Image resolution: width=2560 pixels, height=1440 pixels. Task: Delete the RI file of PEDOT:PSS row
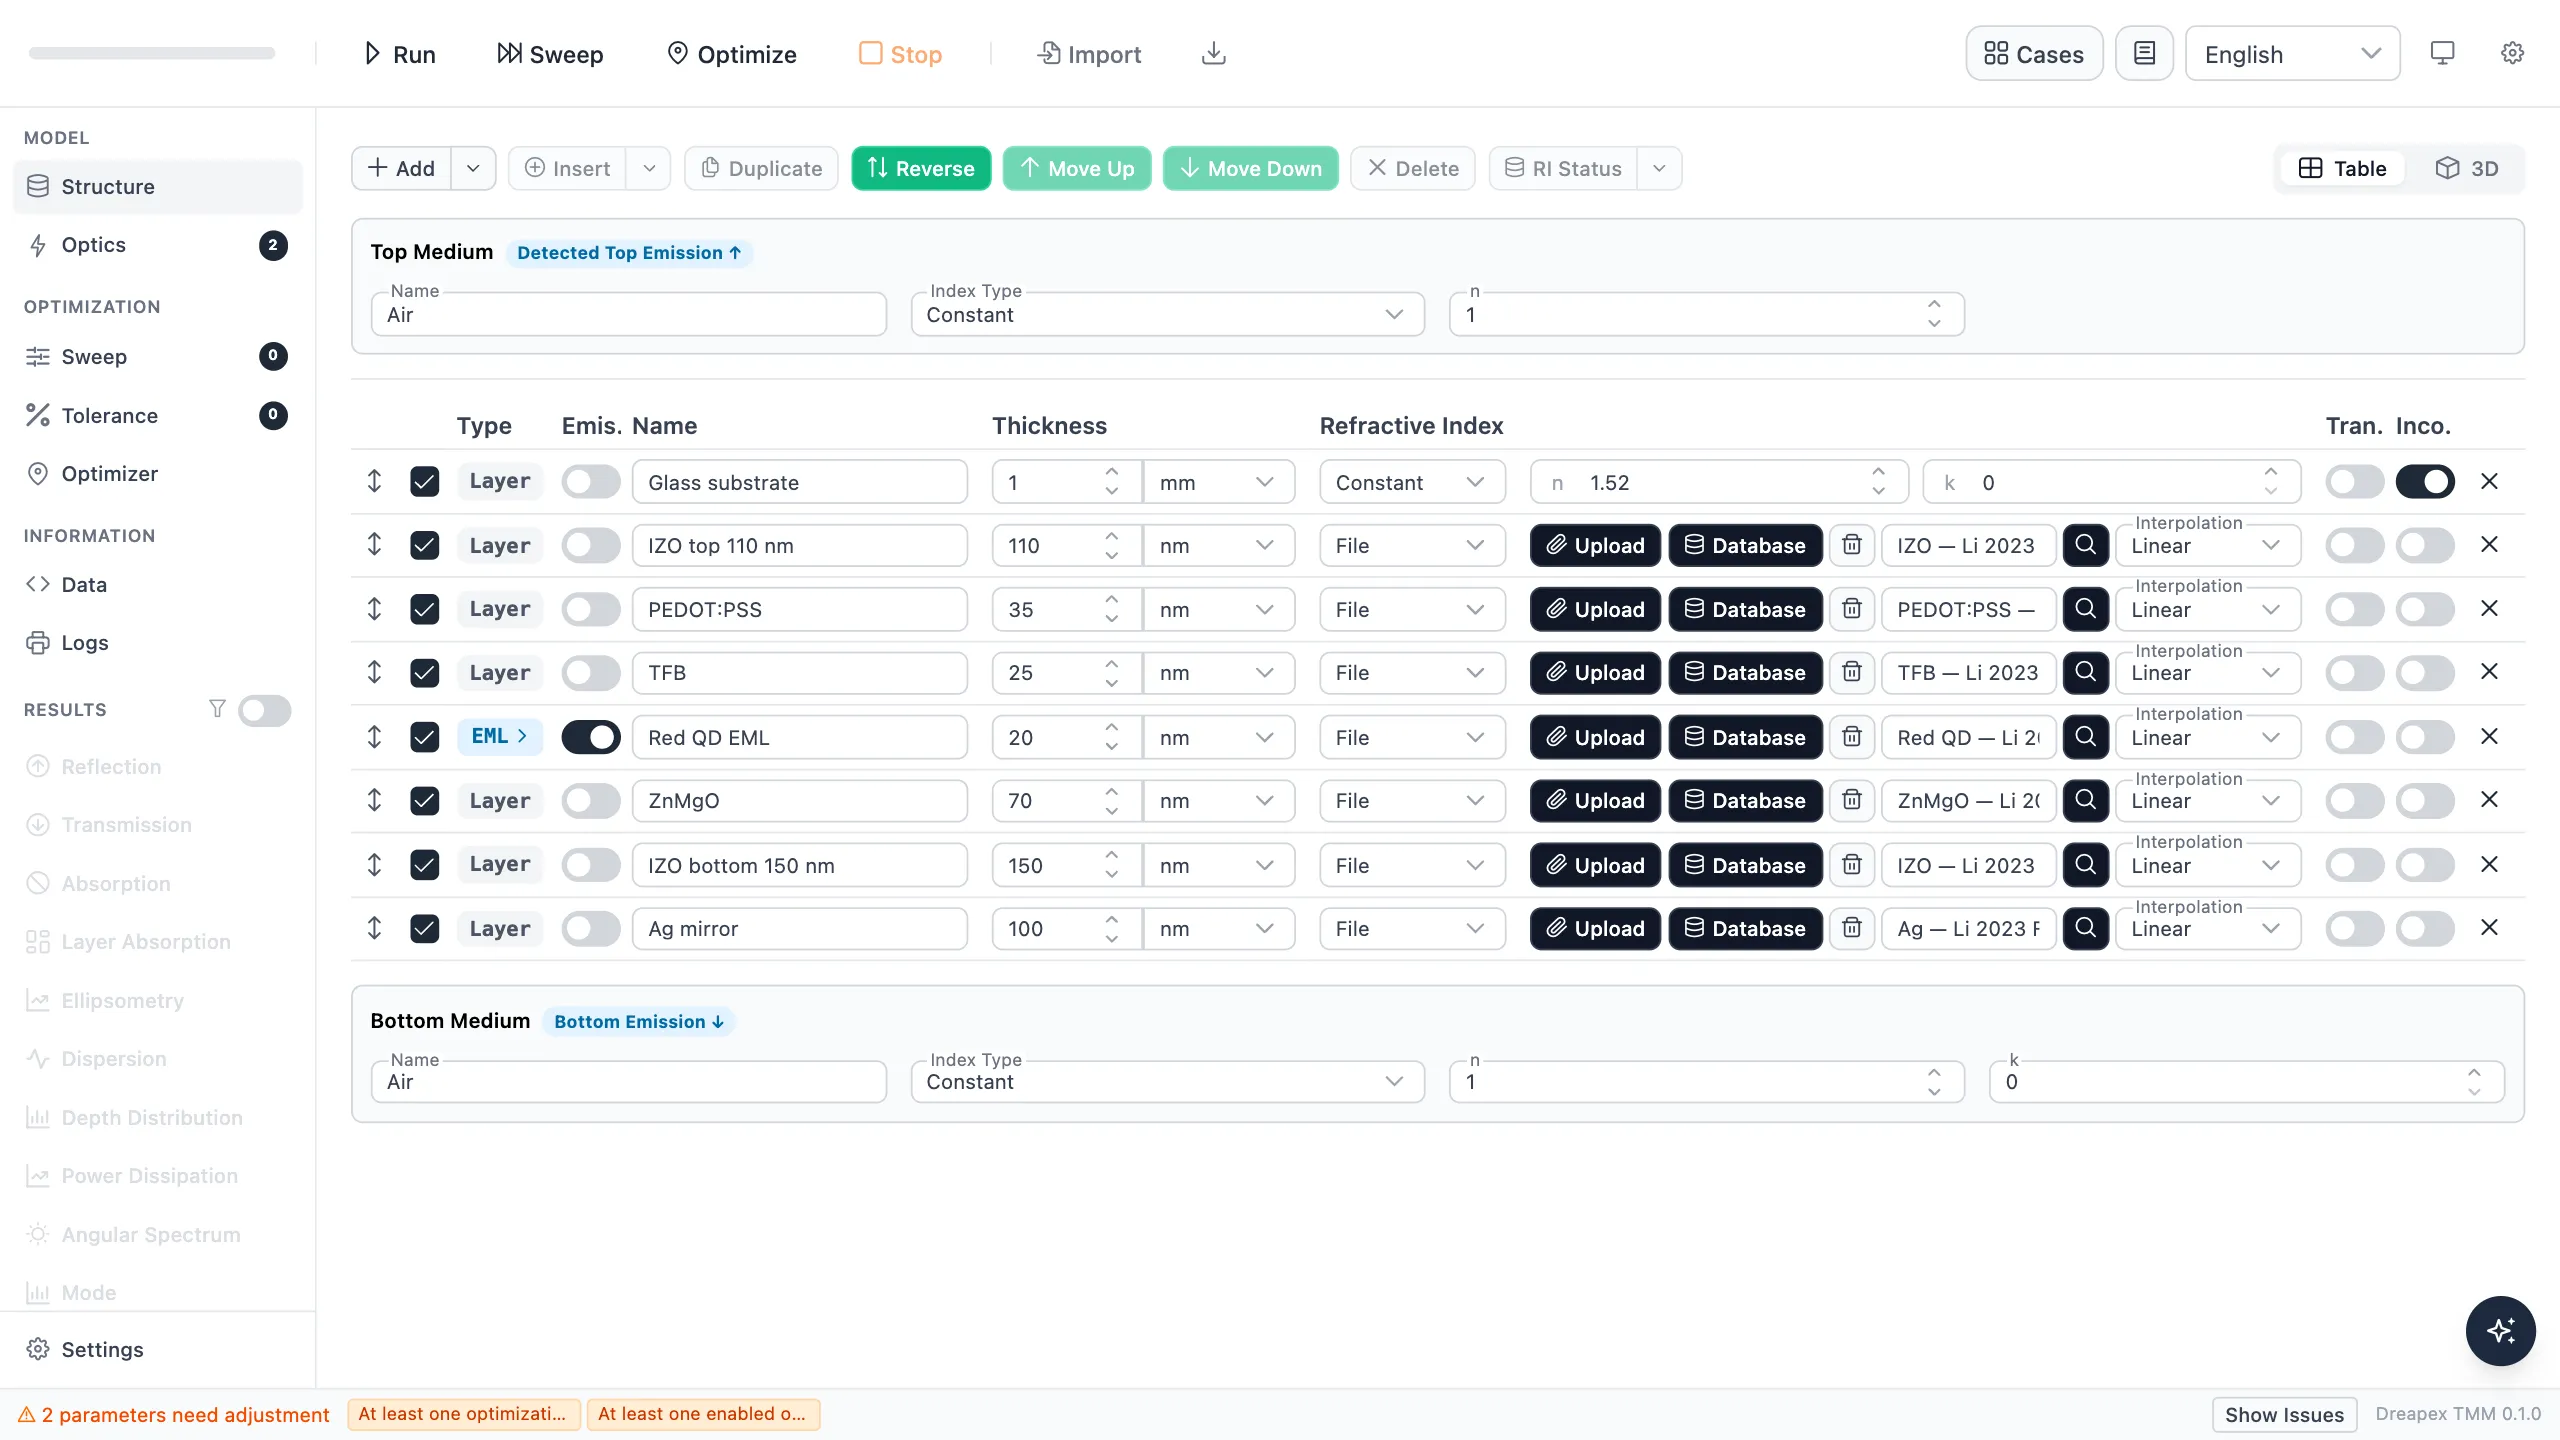click(1852, 609)
